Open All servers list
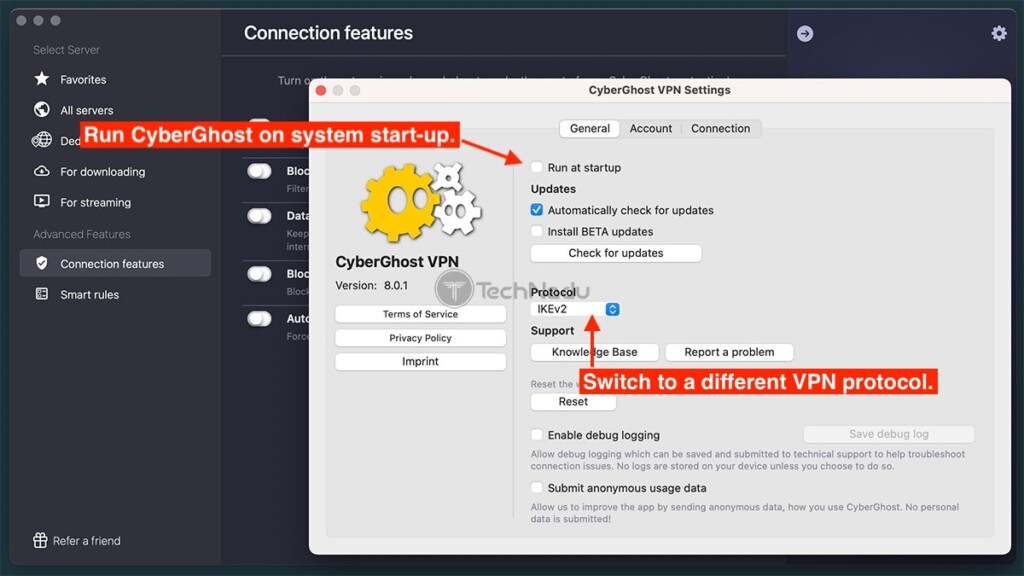 coord(86,110)
